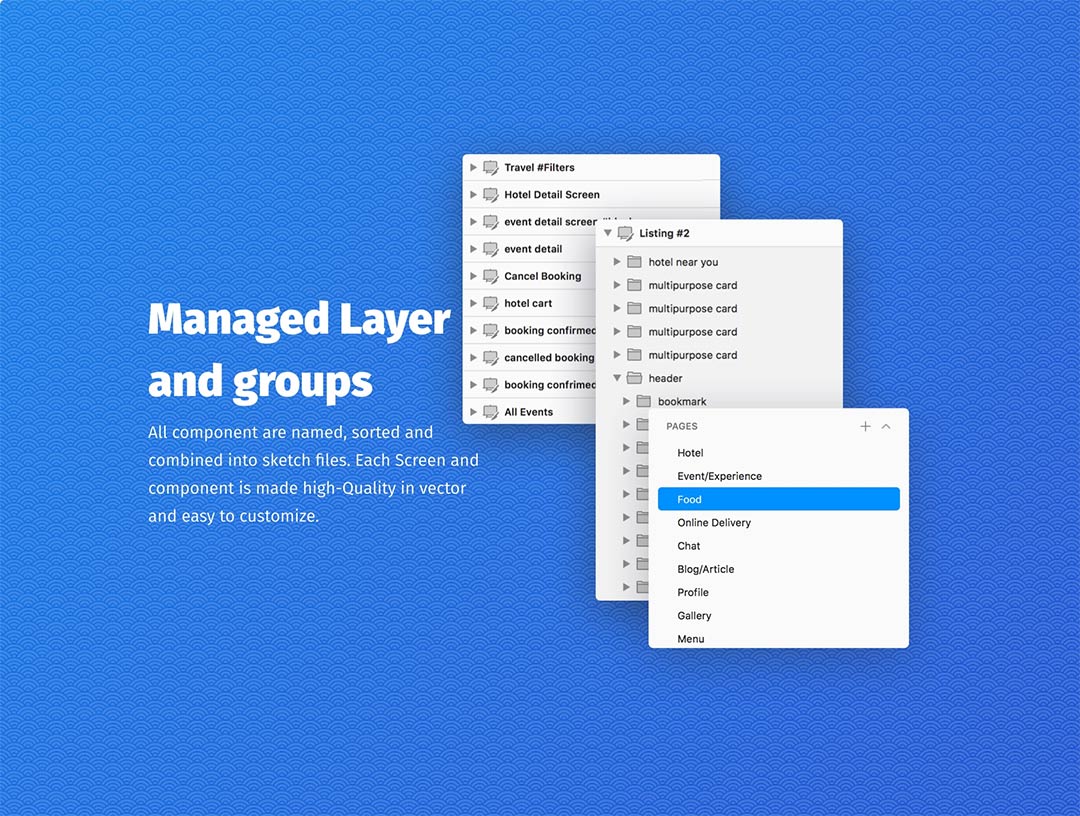Screen dimensions: 1080x816
Task: Click the Listing #2 artboard icon
Action: click(625, 233)
